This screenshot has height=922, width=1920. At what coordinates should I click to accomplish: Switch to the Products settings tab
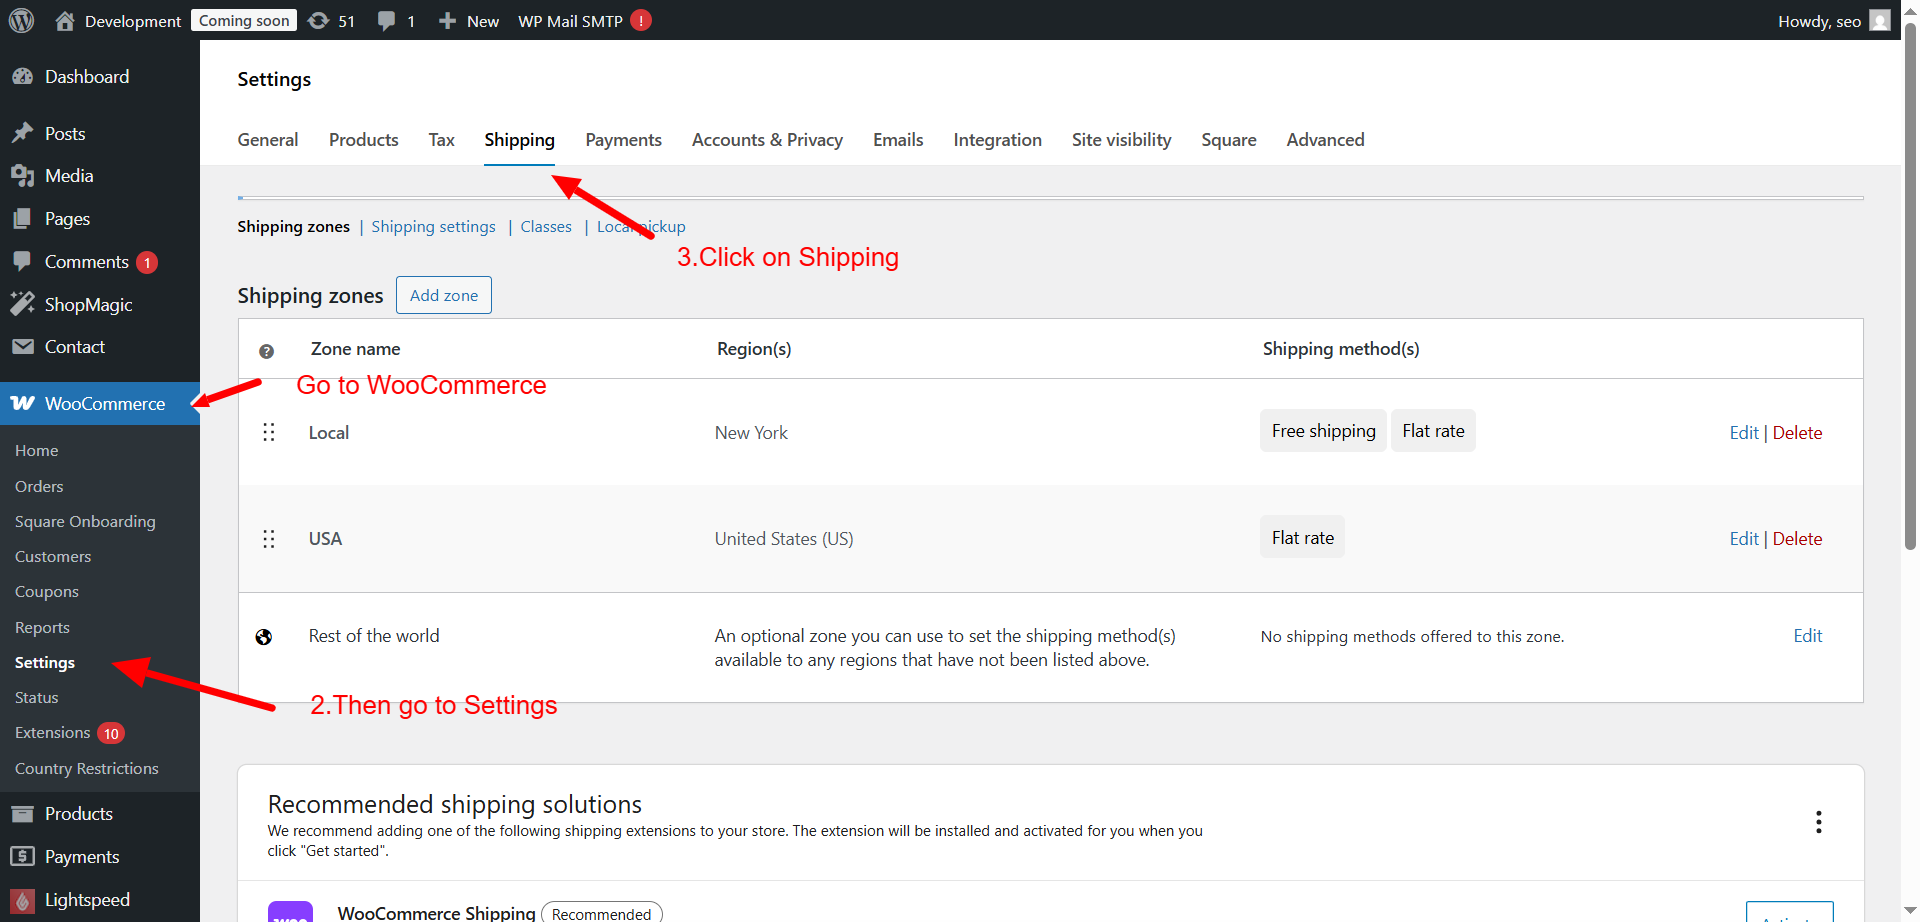tap(364, 140)
